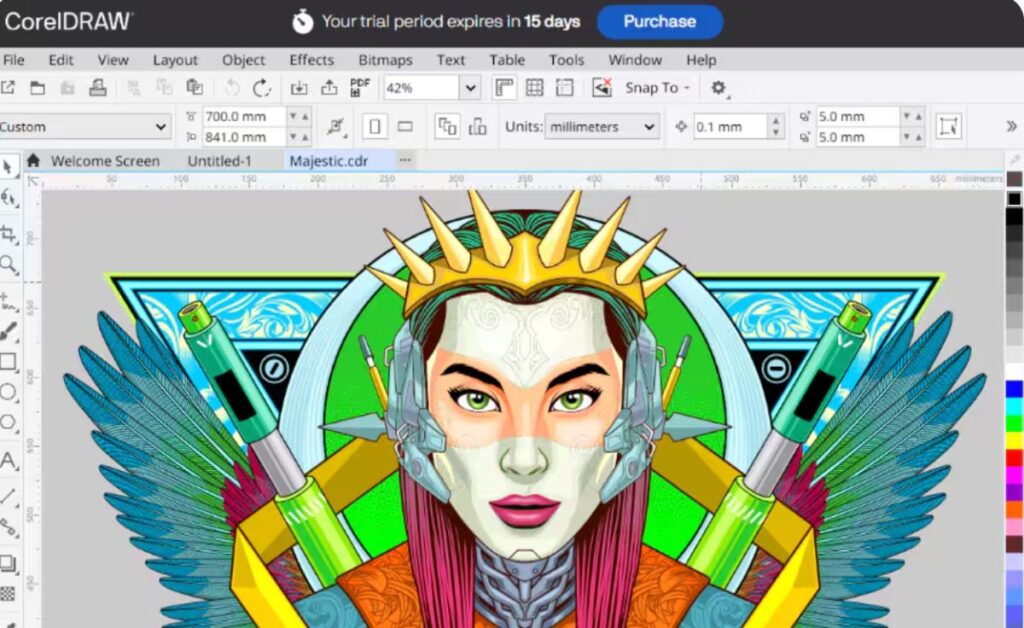The image size is (1024, 628).
Task: Expand the property bar overflow chevron
Action: 1012,126
